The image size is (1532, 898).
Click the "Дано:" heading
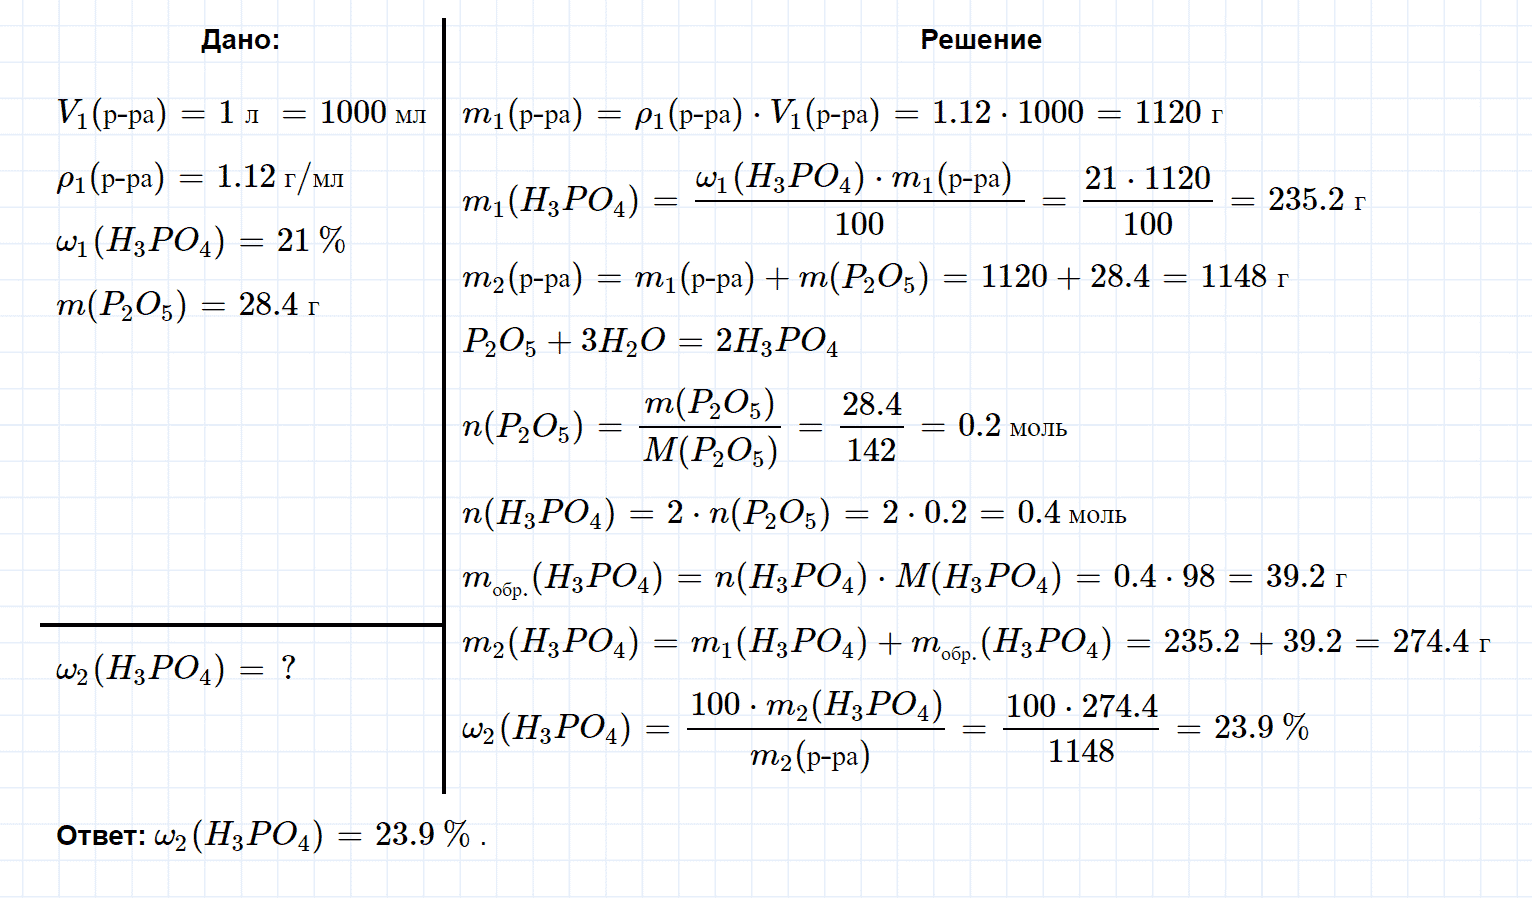point(240,40)
